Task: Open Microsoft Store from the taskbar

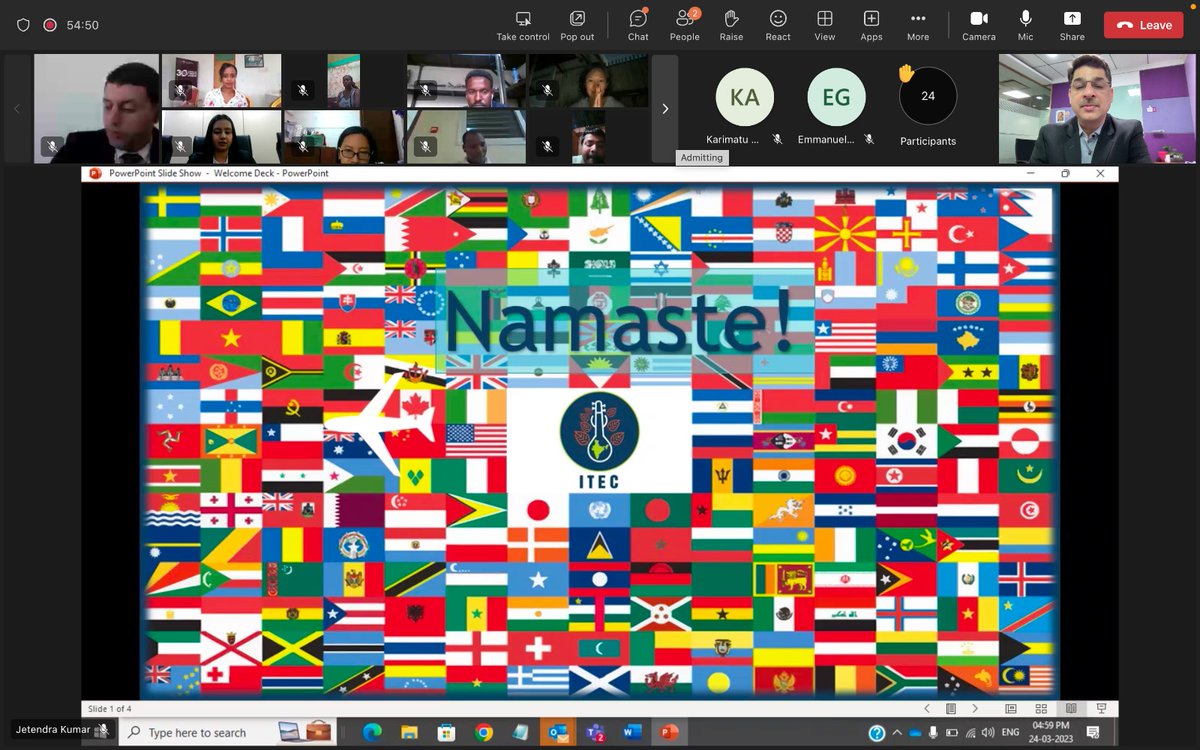Action: pyautogui.click(x=446, y=733)
